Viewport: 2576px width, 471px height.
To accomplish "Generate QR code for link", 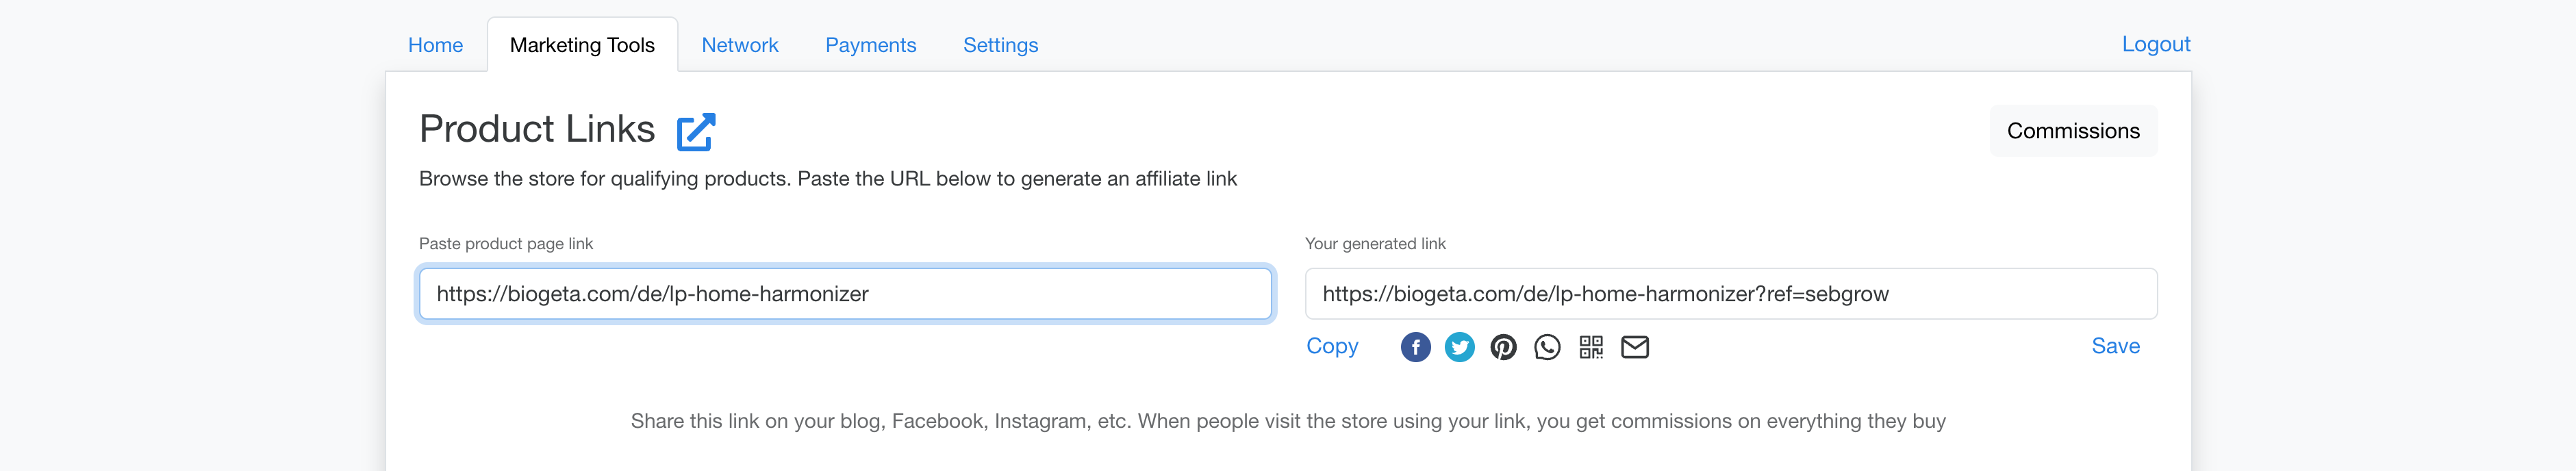I will click(1591, 347).
